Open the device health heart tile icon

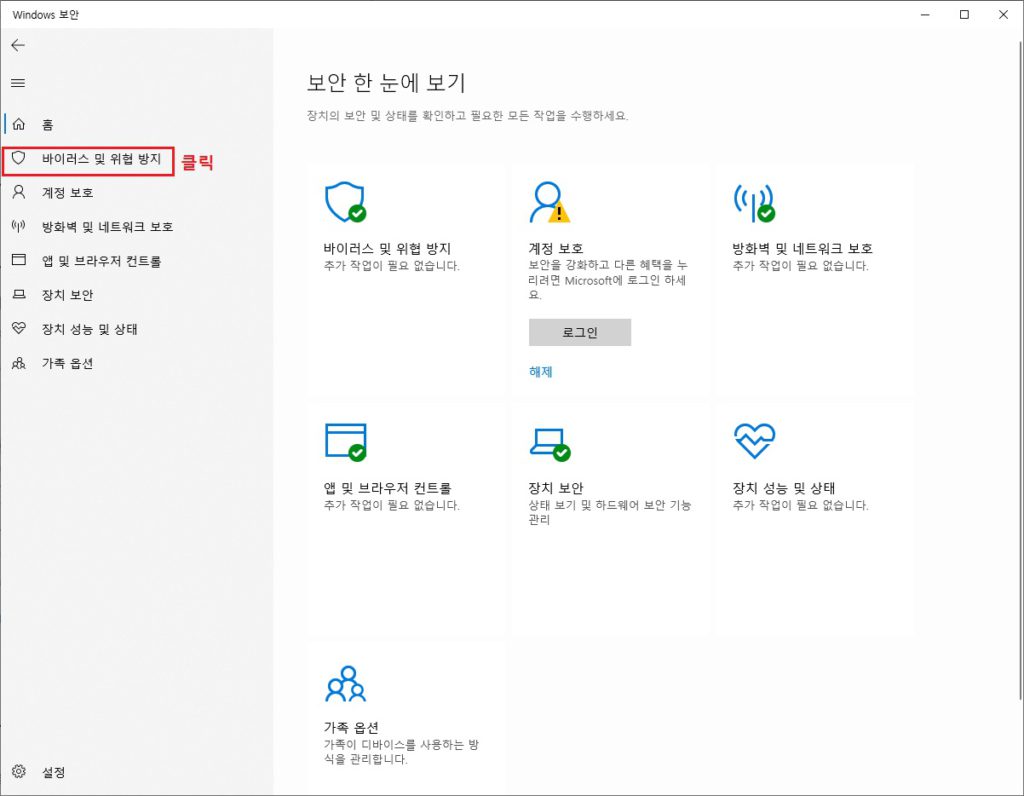click(754, 441)
